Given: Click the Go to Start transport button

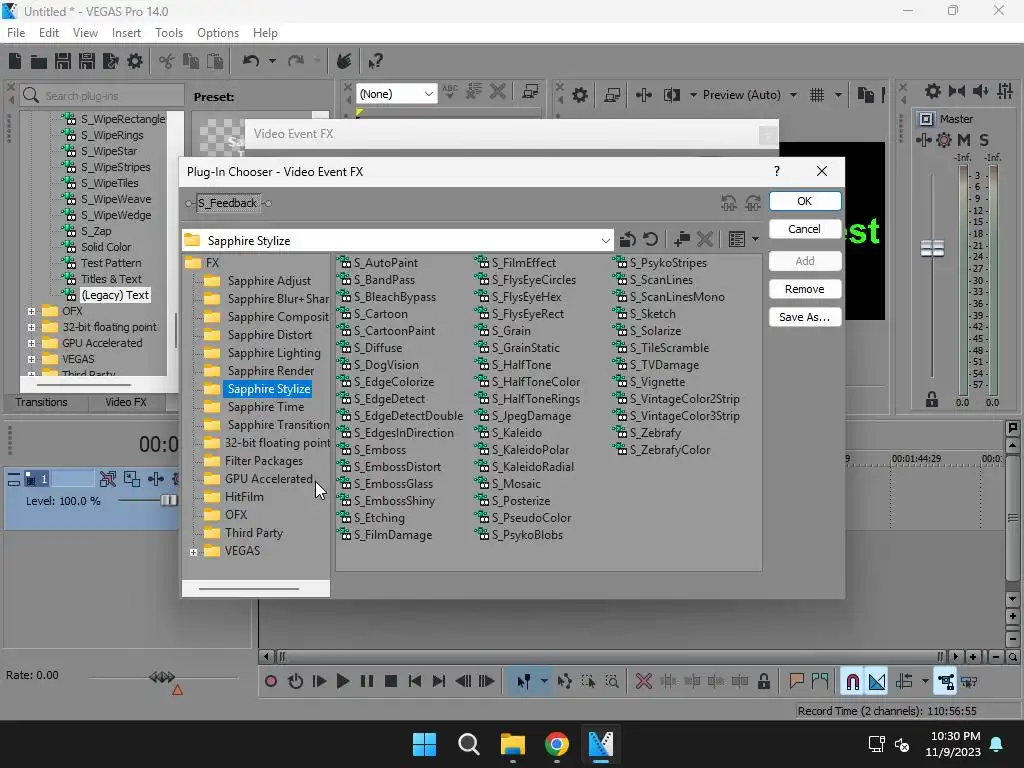Looking at the screenshot, I should pos(415,682).
